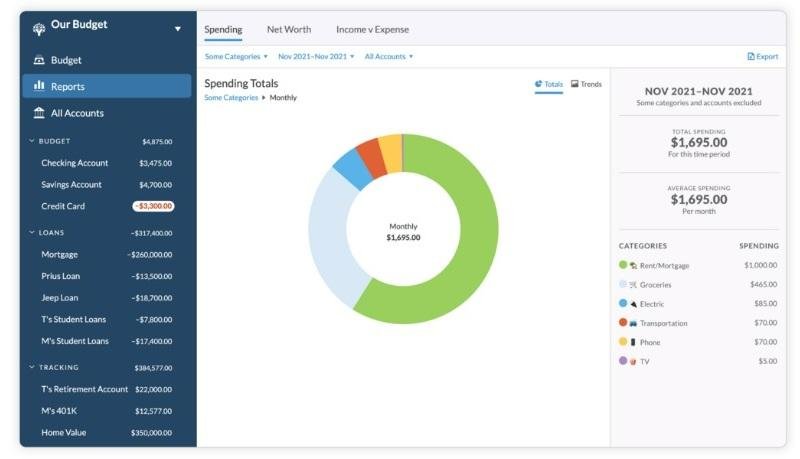Click the Some Categories breadcrumb link

click(231, 97)
